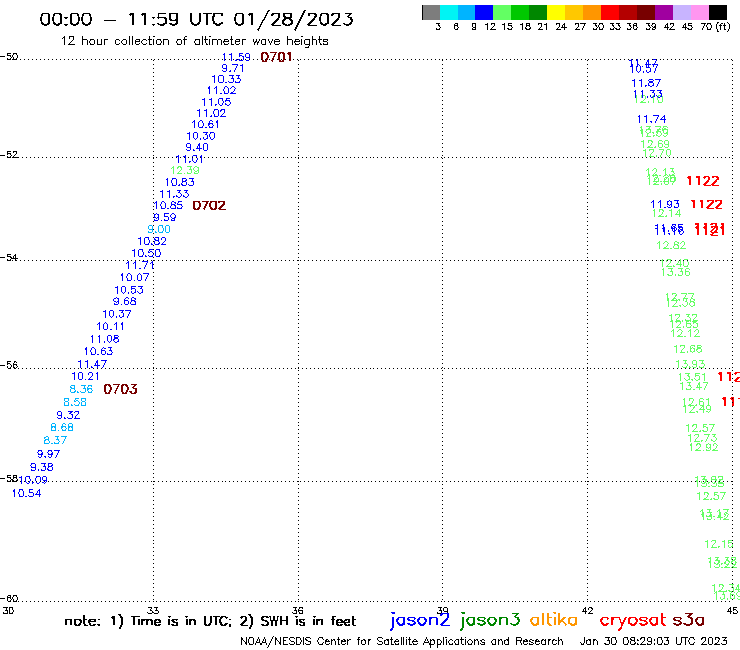Screen dimensions: 740x650
Task: Click the green wave height value '12.39'
Action: 185,170
